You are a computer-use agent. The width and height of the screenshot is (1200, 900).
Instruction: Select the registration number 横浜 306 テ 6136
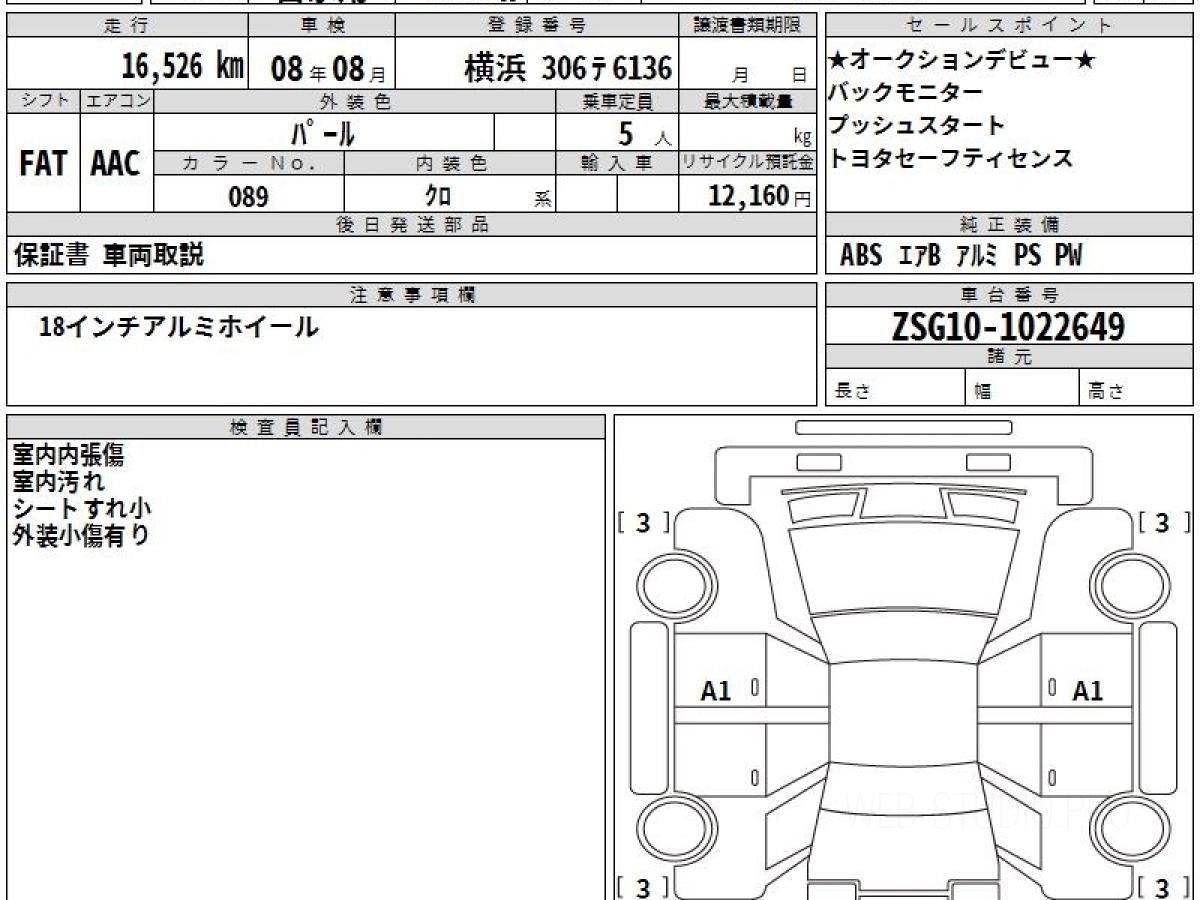tap(568, 68)
